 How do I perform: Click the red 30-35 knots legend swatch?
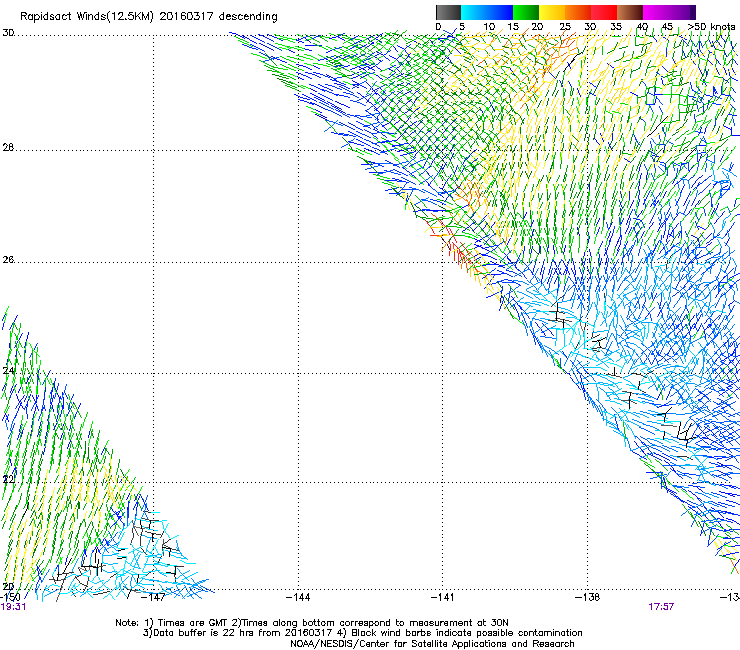coord(604,12)
